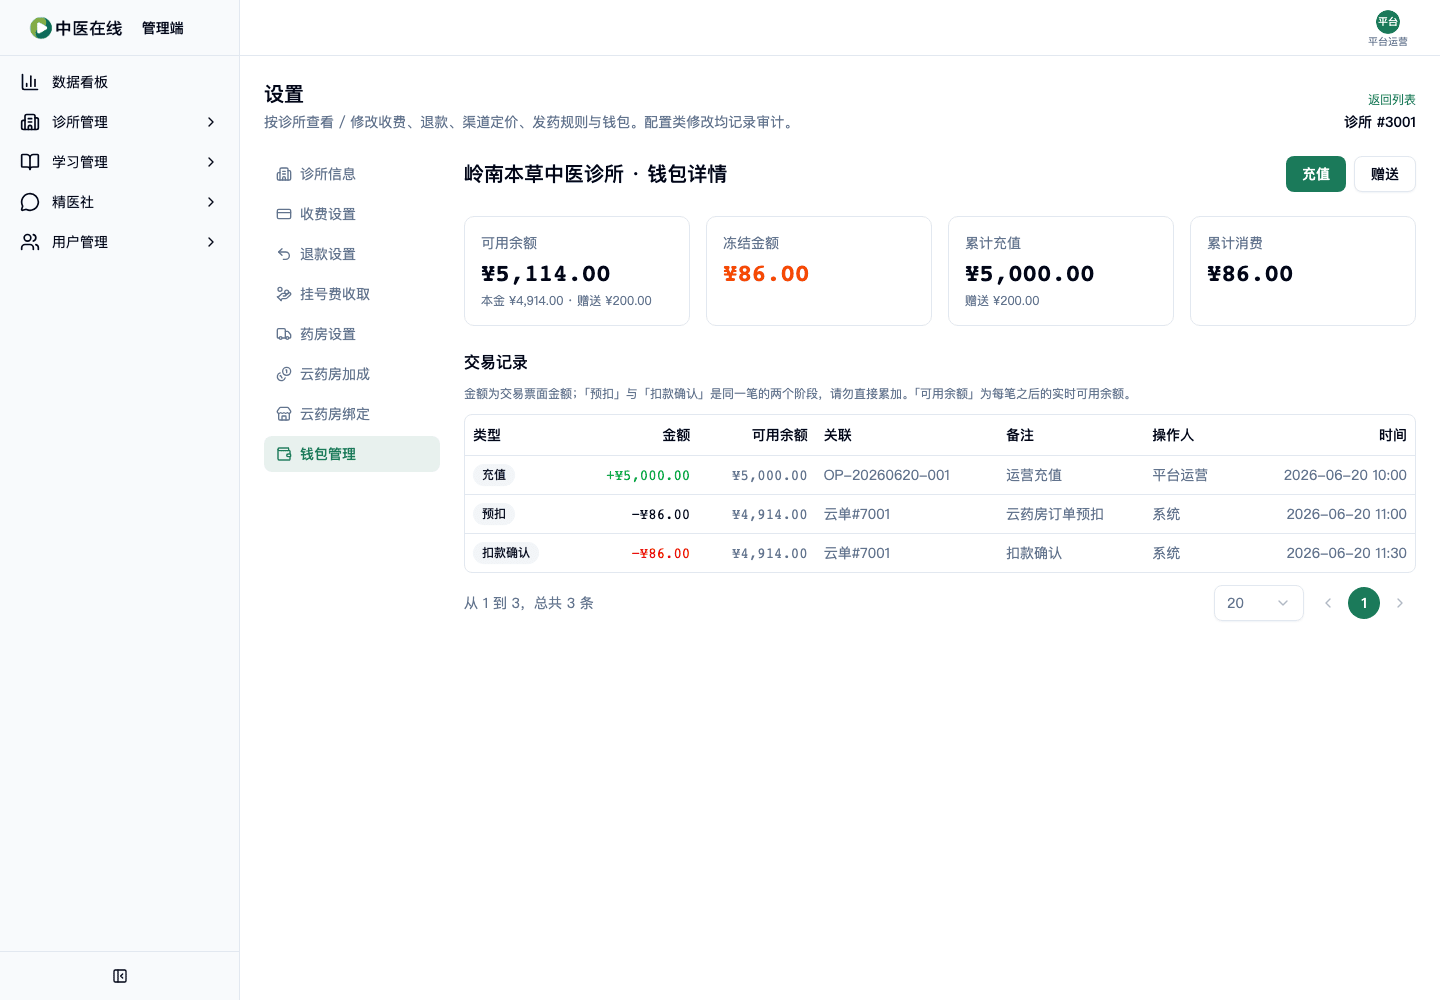Open the 钱包管理 settings section
Viewport: 1440px width, 1000px height.
pos(352,454)
